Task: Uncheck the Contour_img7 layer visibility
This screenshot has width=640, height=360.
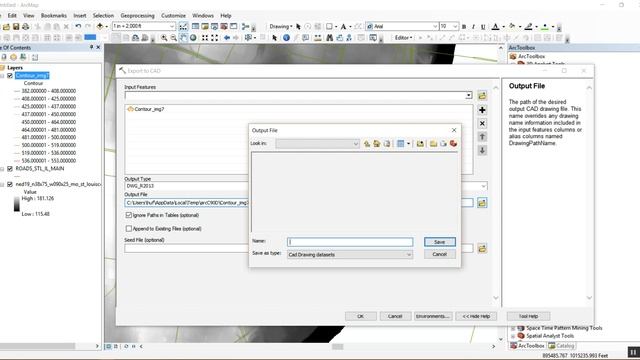Action: 10,76
